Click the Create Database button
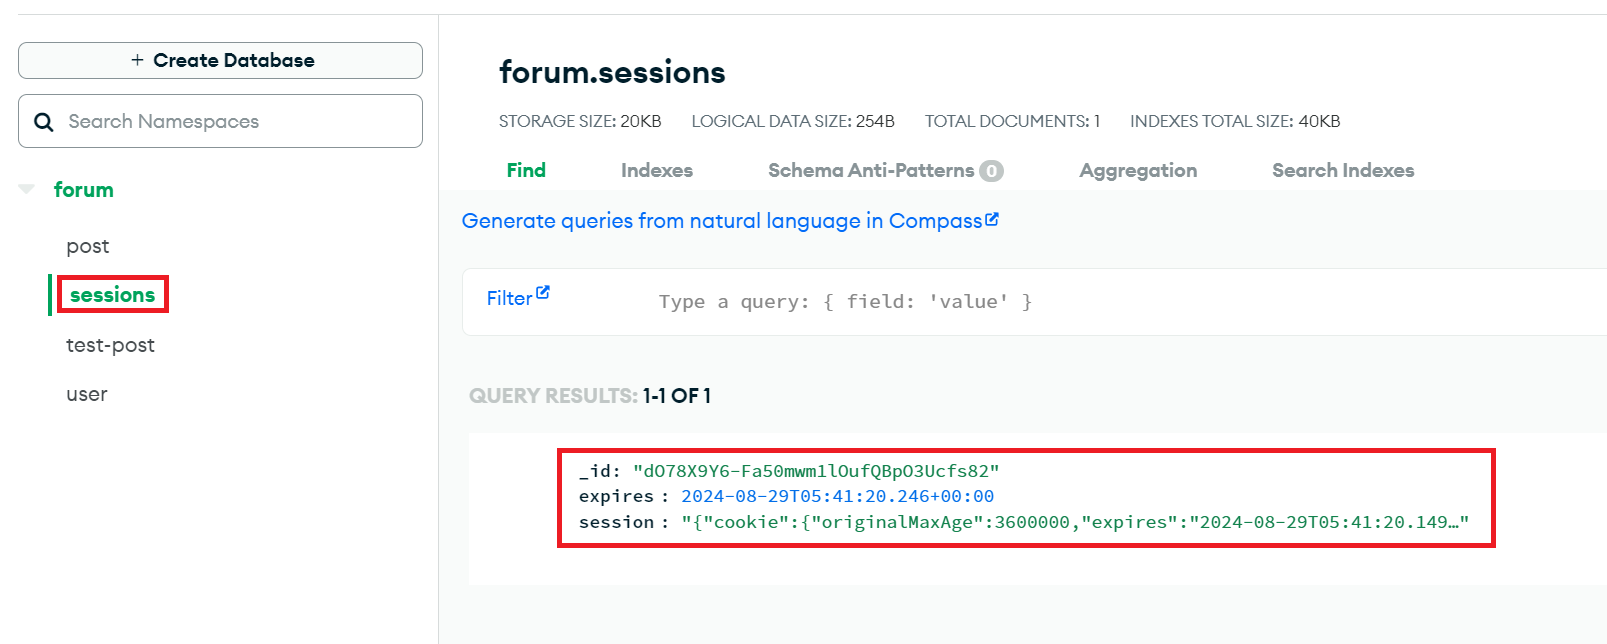Viewport: 1607px width, 644px height. 220,60
